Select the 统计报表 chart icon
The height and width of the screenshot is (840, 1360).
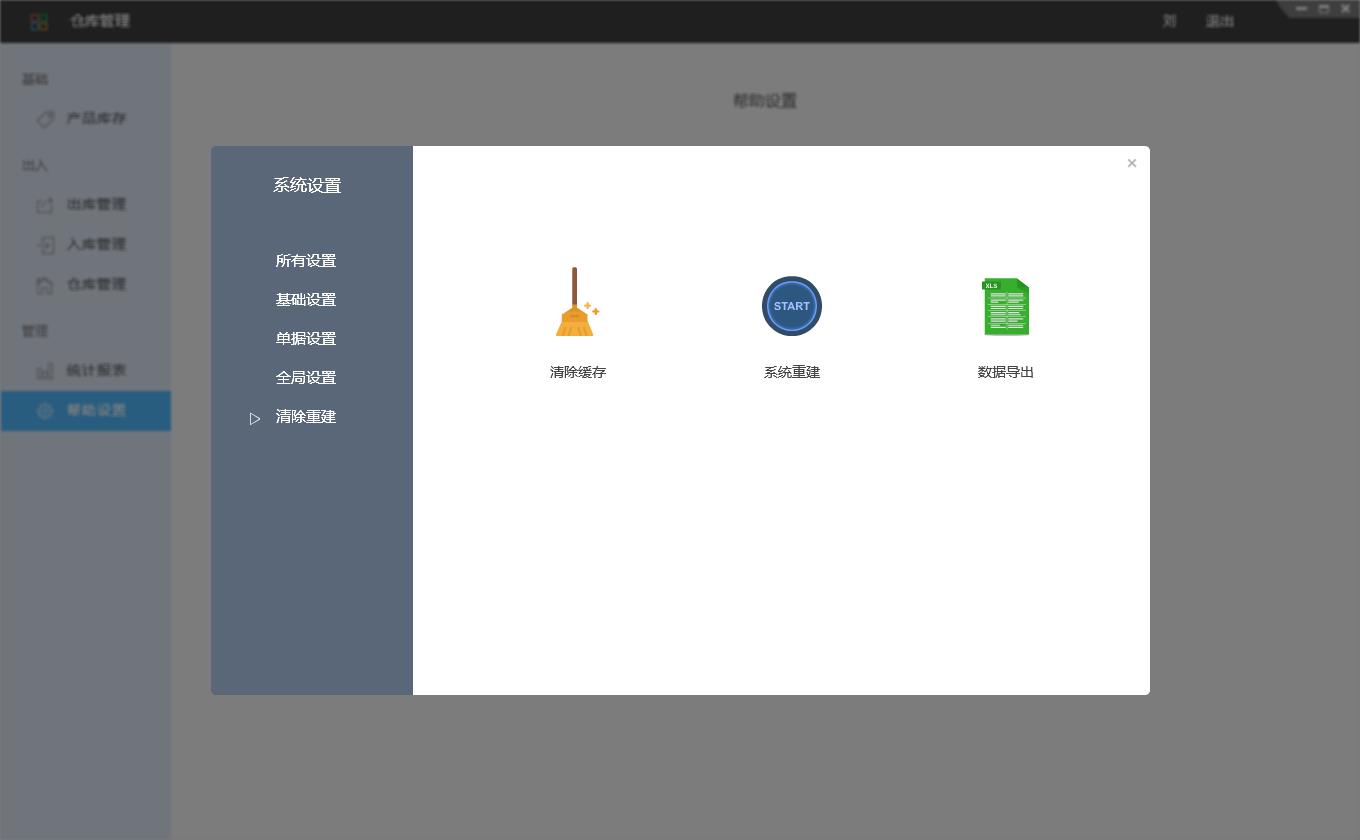45,371
